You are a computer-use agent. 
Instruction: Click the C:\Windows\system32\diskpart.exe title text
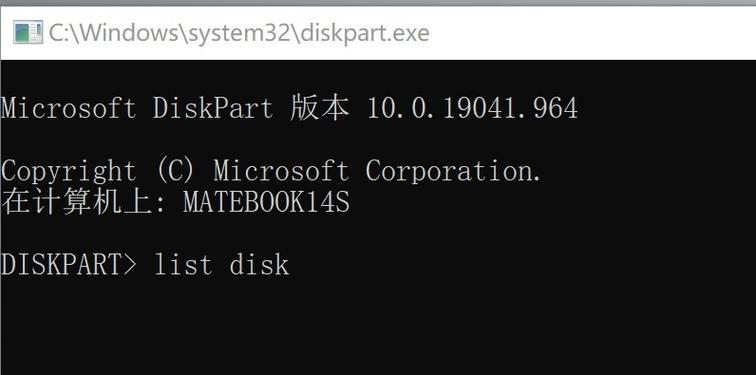[x=239, y=33]
